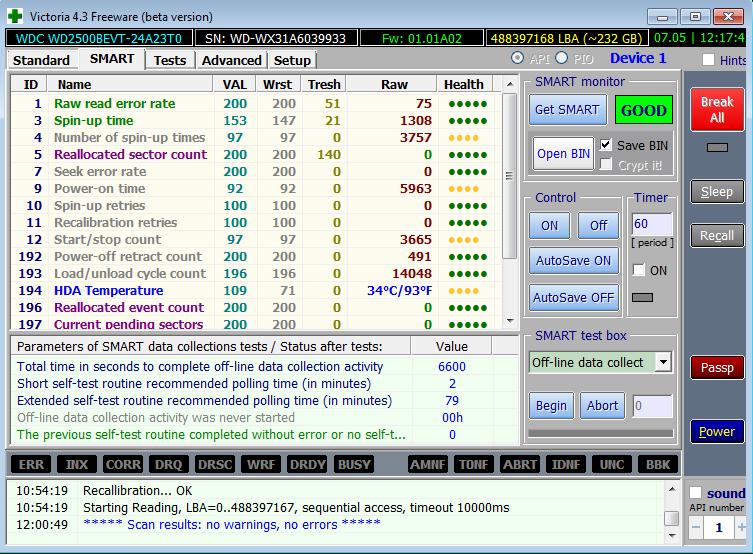Click the Control ON button
Viewport: 753px width, 554px height.
point(549,226)
